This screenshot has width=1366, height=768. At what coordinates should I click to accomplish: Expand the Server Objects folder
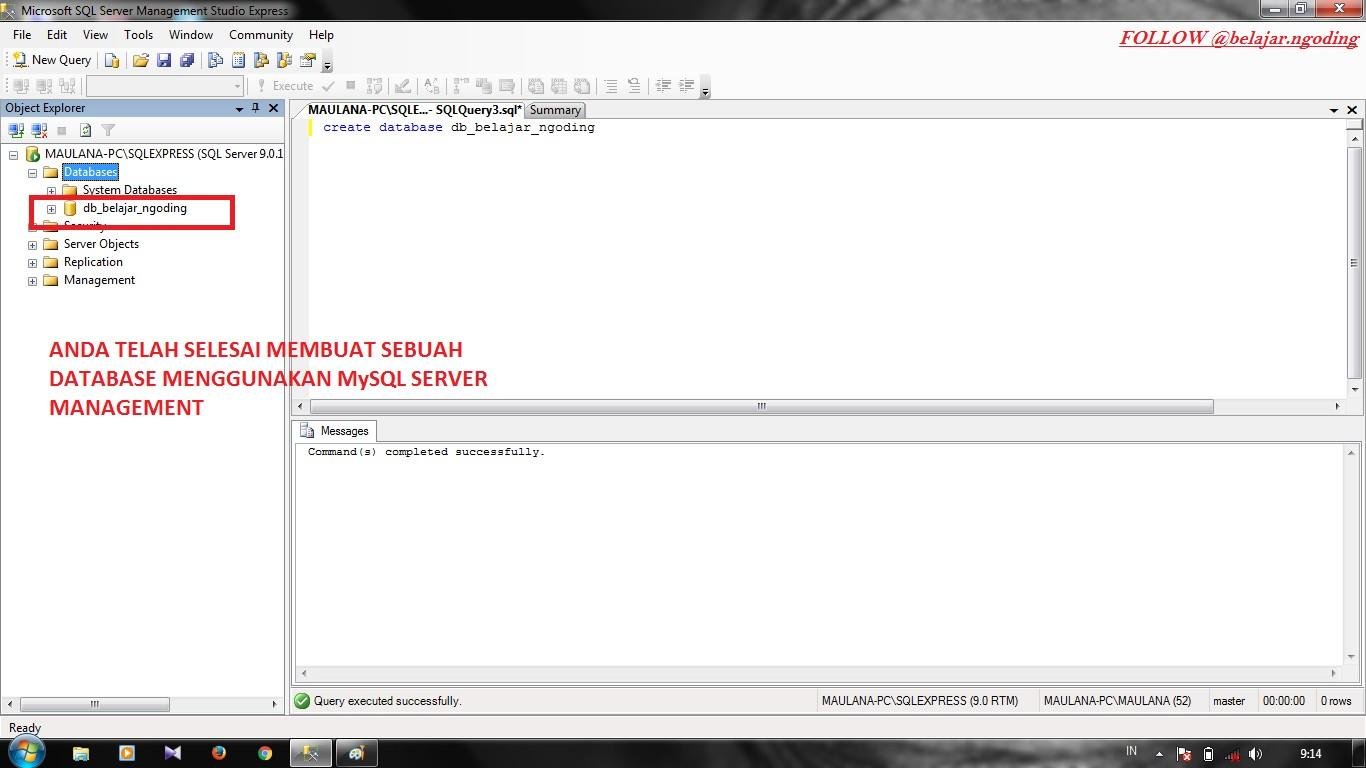32,245
